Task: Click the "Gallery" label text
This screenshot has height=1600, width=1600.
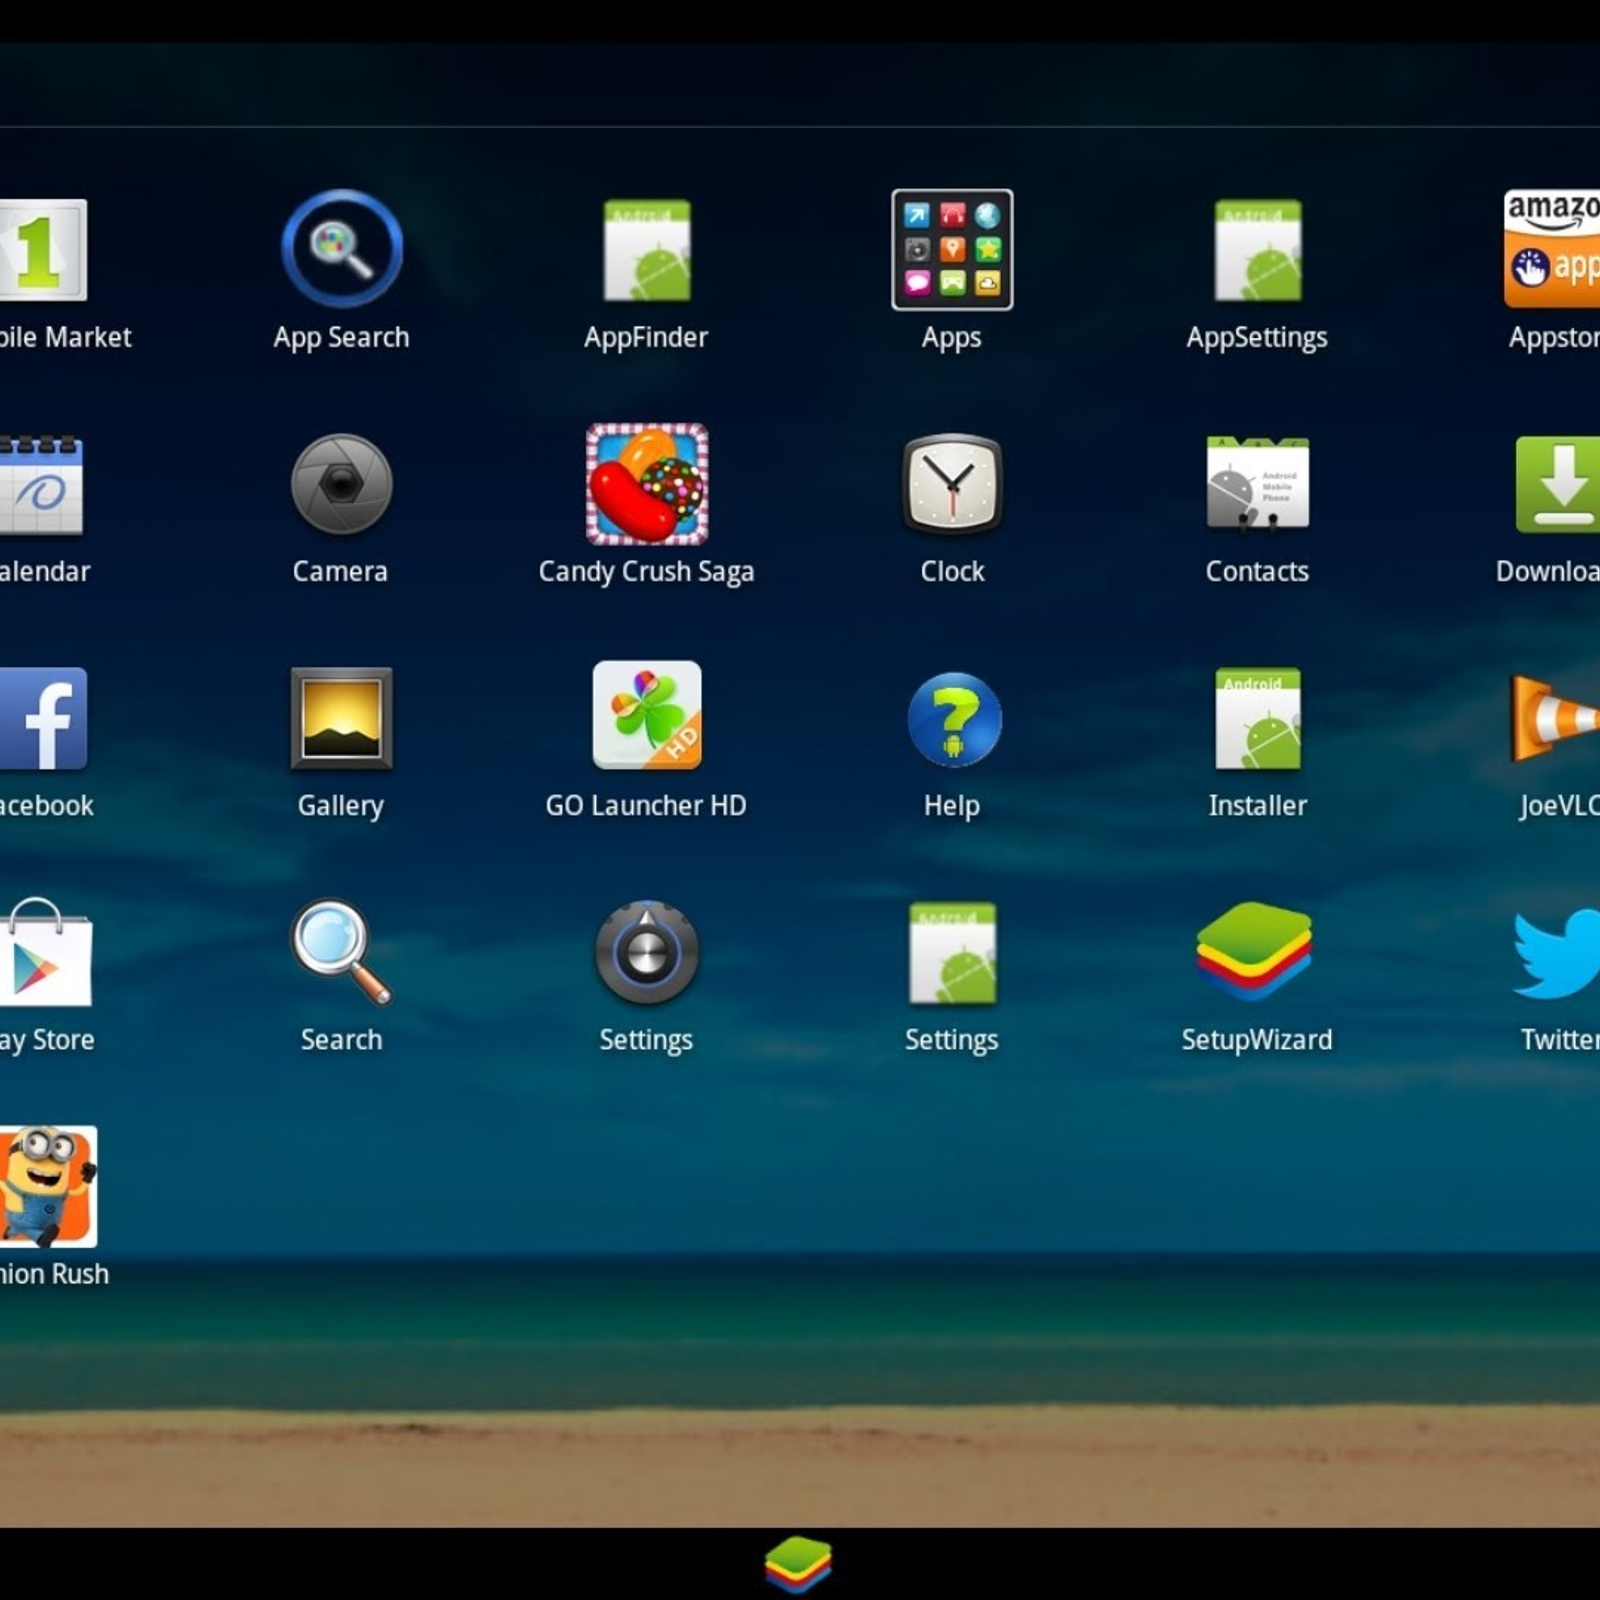Action: click(341, 806)
